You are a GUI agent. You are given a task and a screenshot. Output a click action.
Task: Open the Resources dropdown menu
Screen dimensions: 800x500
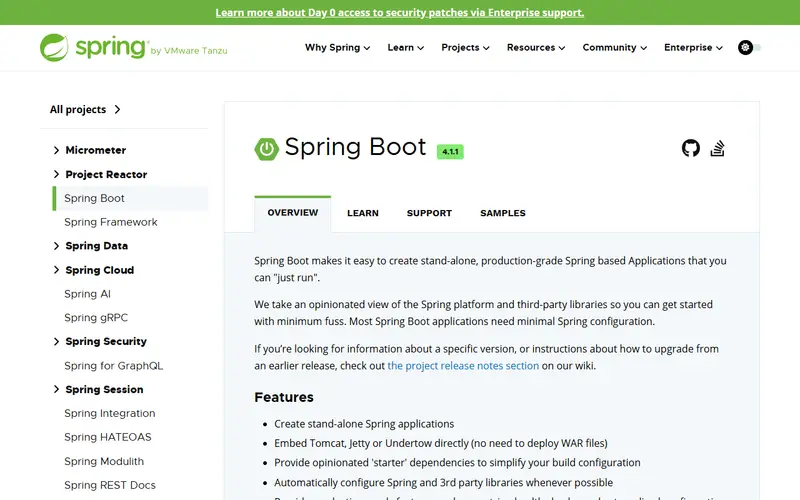click(536, 47)
